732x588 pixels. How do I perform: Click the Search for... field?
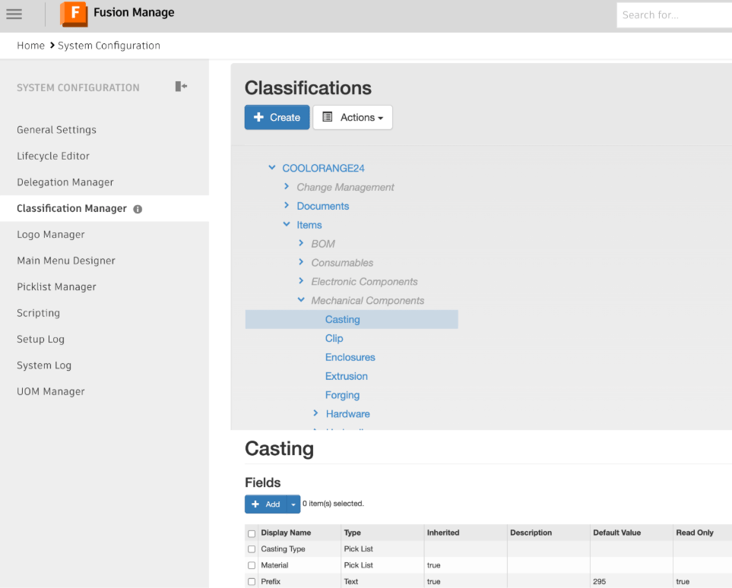tap(674, 15)
